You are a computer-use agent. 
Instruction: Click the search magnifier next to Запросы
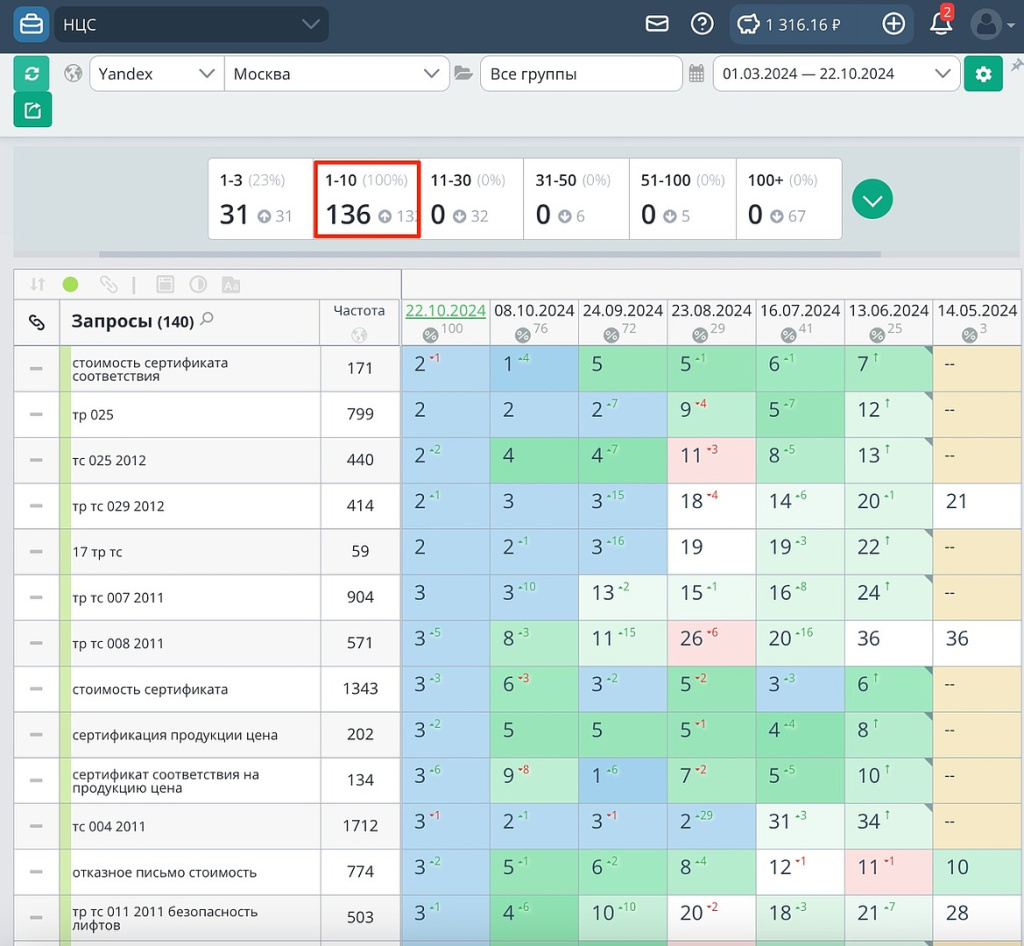pos(207,320)
